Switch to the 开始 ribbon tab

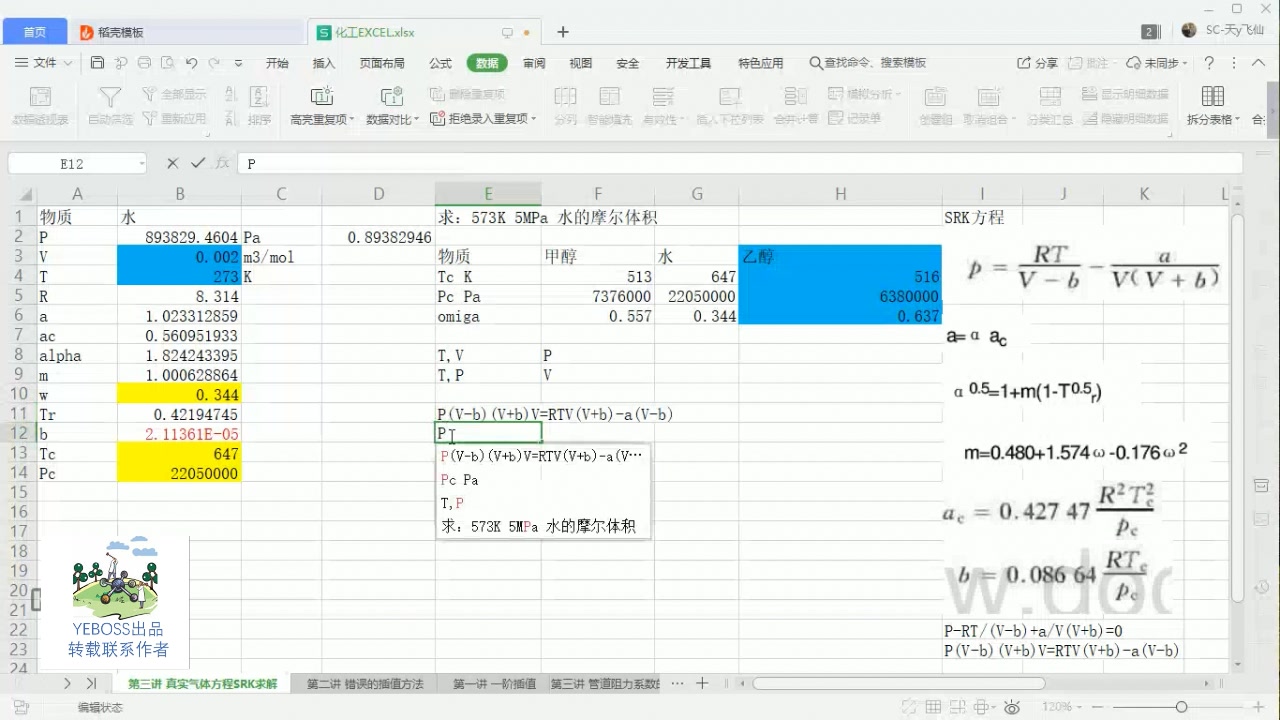[277, 63]
